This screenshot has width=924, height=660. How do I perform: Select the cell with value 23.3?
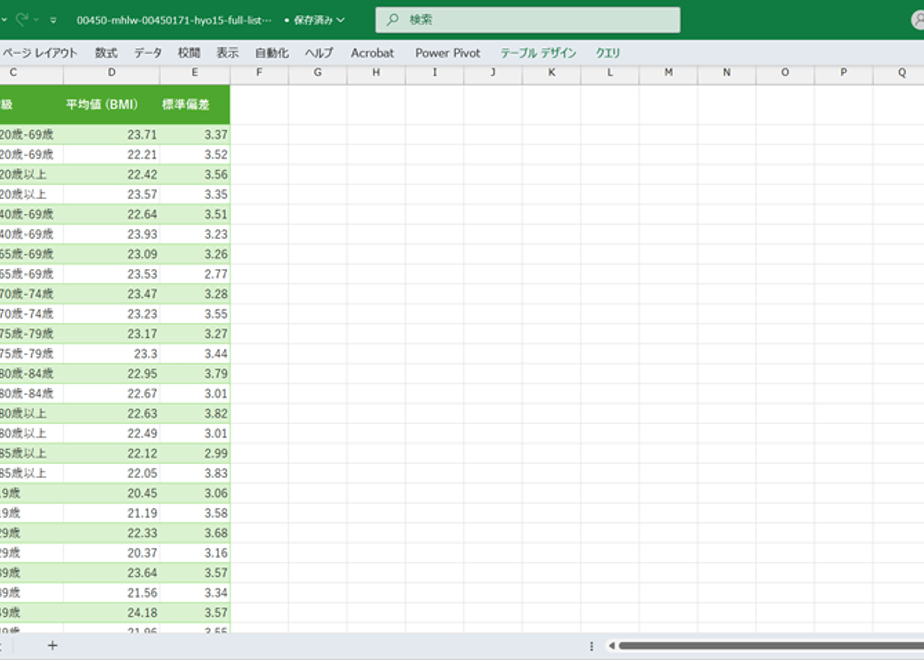(111, 354)
